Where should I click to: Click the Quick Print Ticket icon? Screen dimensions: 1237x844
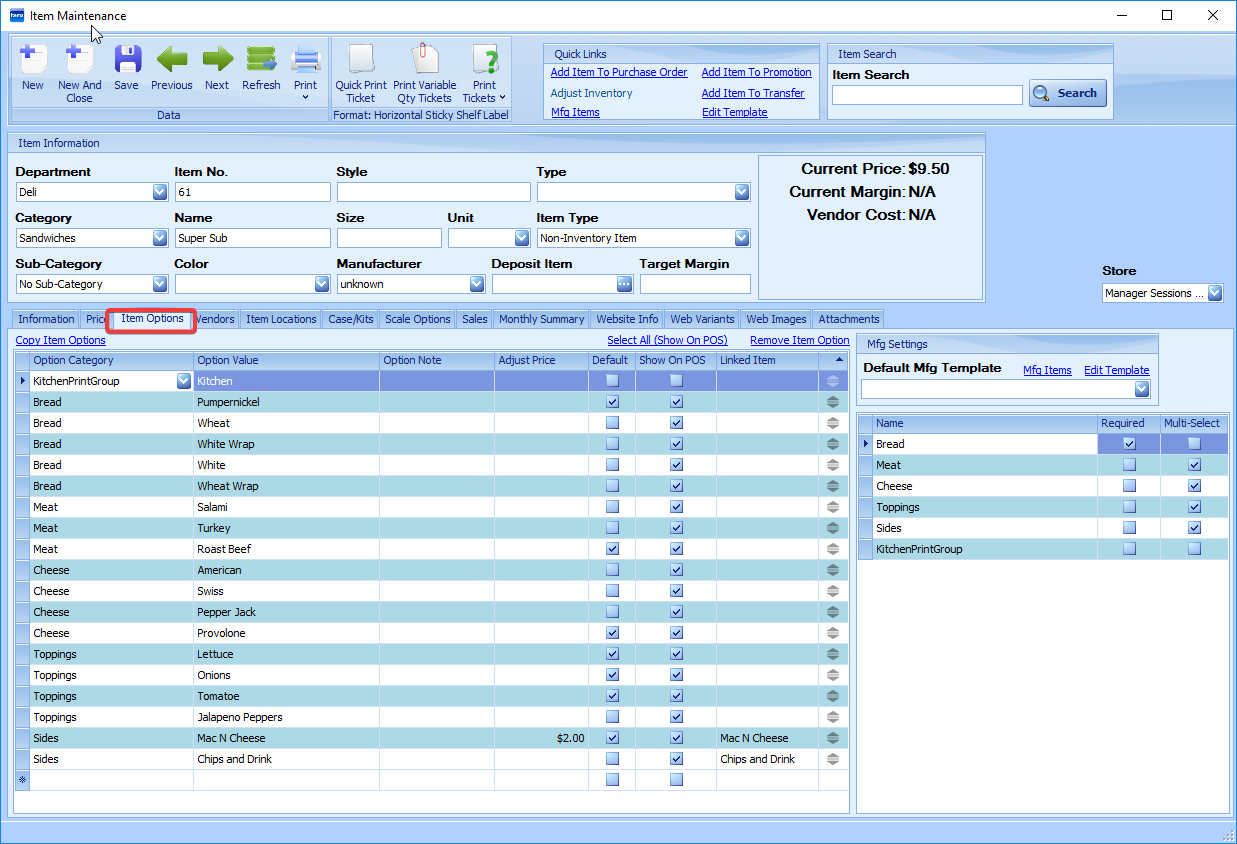(x=360, y=62)
